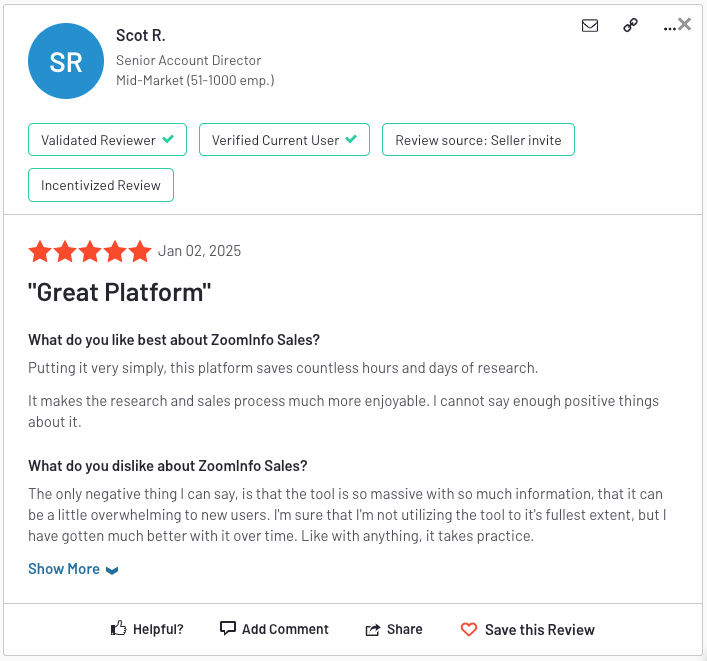Screen dimensions: 707x661
Task: Open Scot R. reviewer name
Action: (x=141, y=35)
